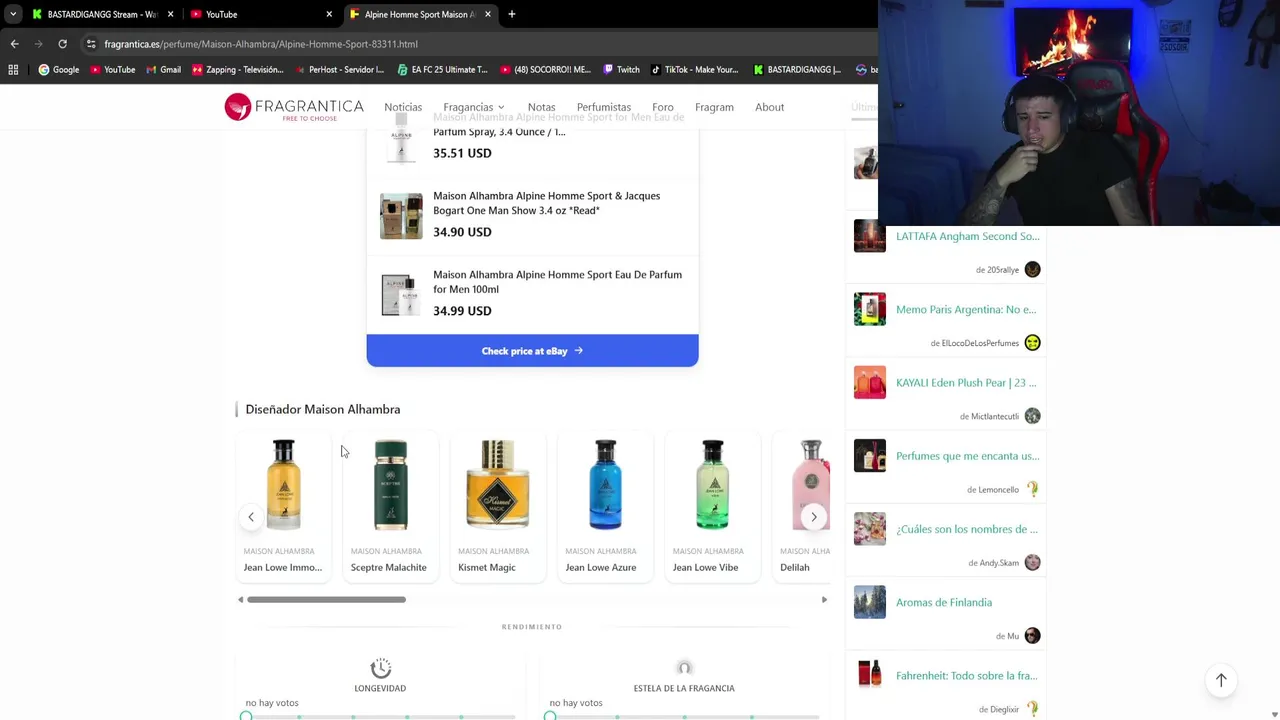Click ElLocoDeLosPerfumes user avatar

coord(1032,343)
